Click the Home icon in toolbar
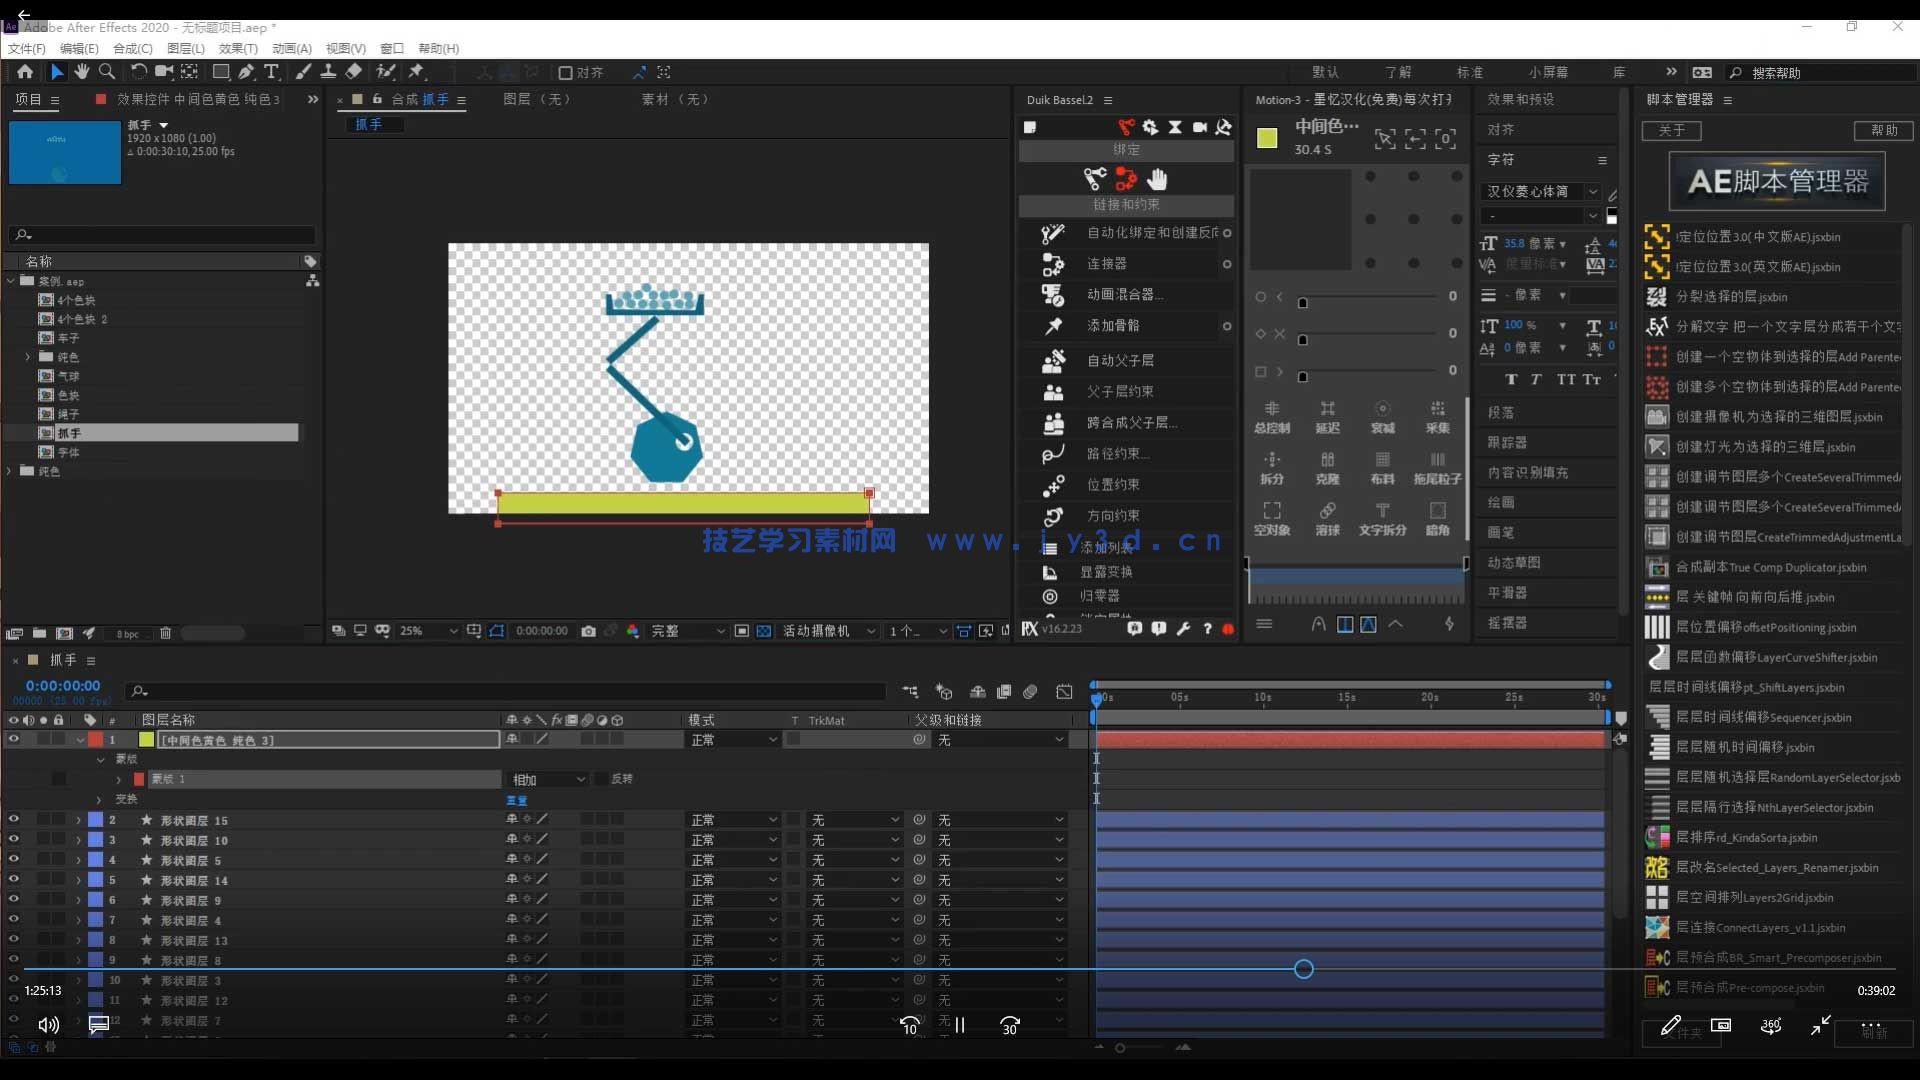 pyautogui.click(x=25, y=72)
